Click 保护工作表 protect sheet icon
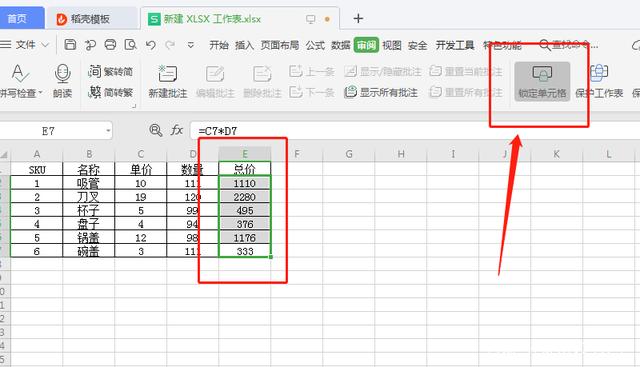The height and width of the screenshot is (367, 640). pyautogui.click(x=599, y=74)
